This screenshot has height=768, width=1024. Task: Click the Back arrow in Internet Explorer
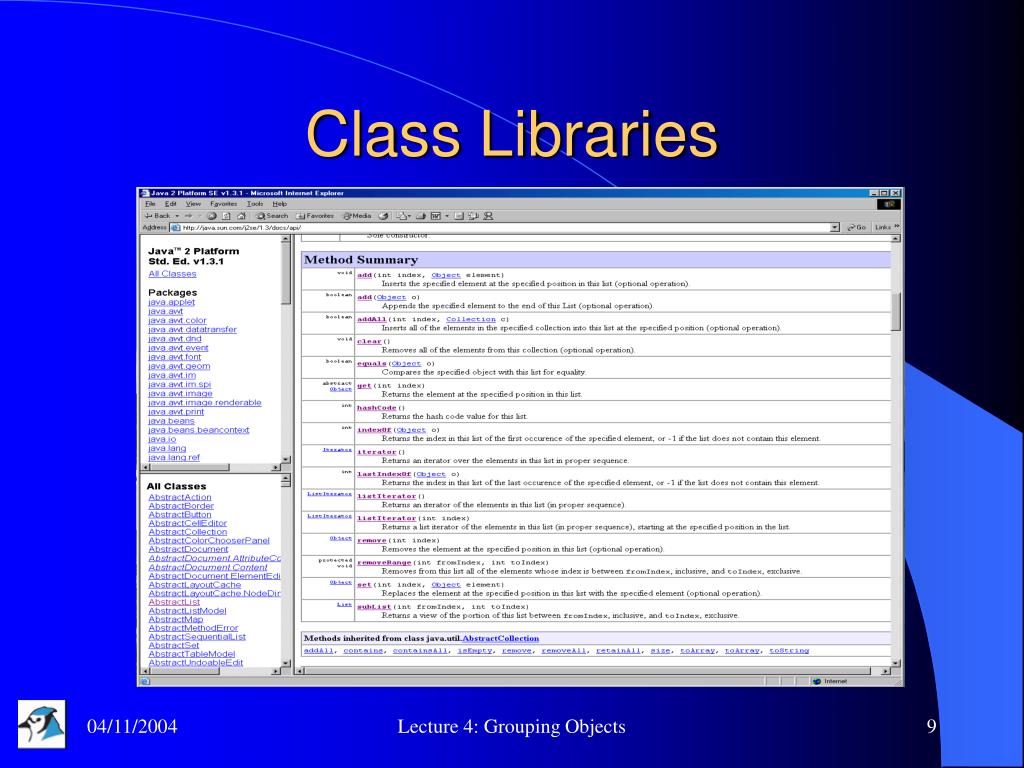157,216
